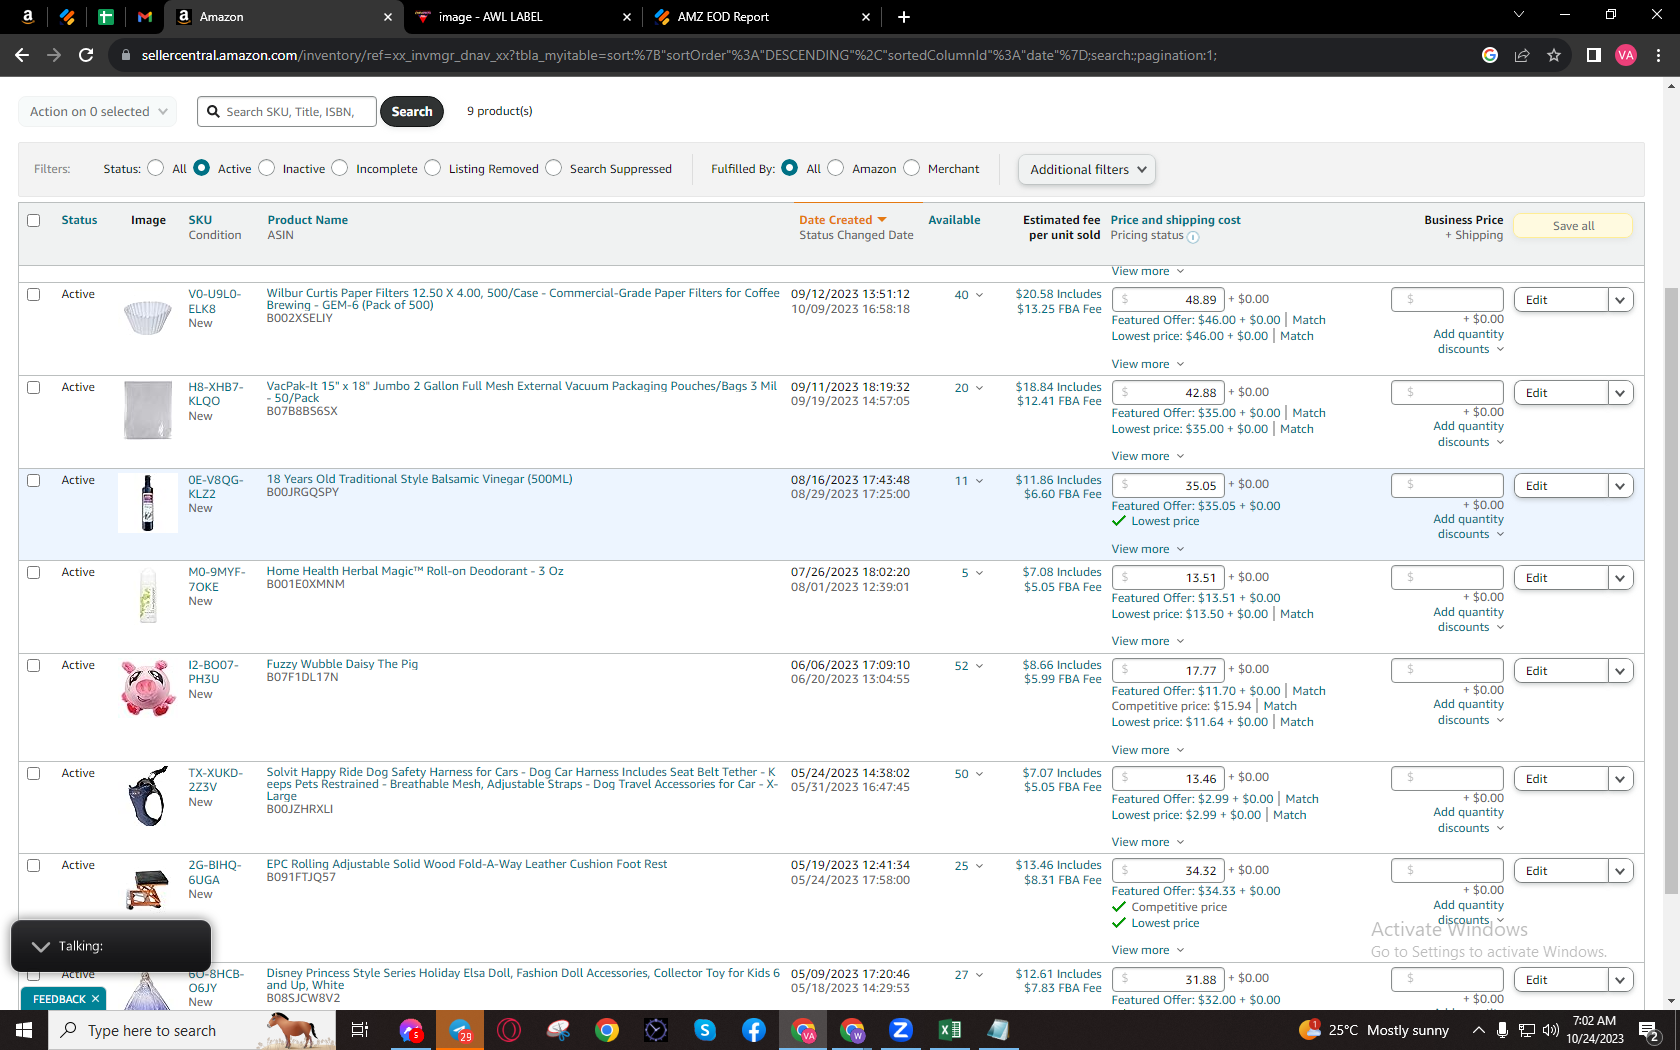Sort by the Product Name column header

[x=308, y=220]
